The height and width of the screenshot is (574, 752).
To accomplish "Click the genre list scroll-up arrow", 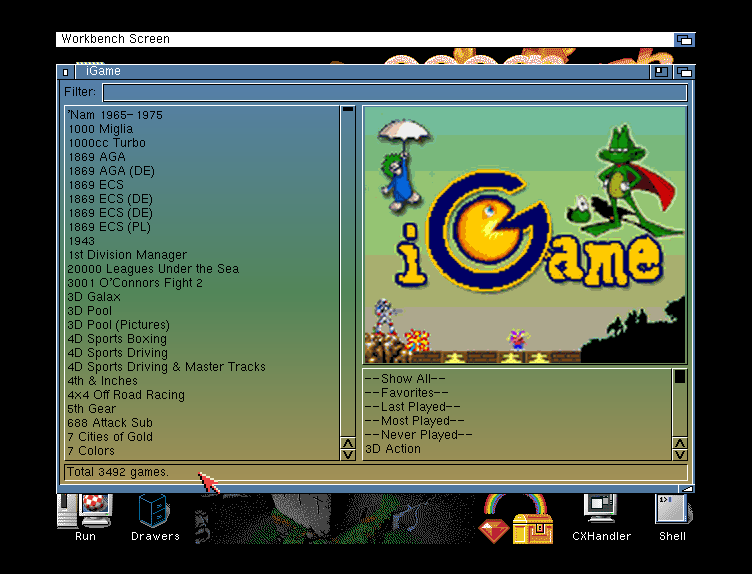I will coord(680,443).
